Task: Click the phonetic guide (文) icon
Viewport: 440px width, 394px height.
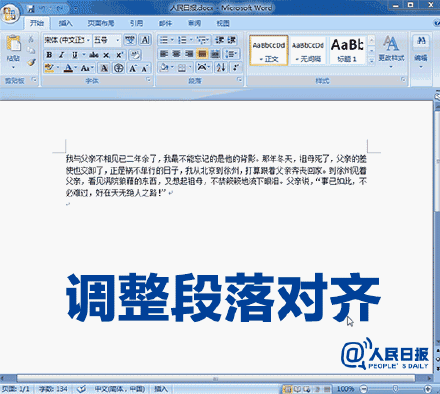Action: pyautogui.click(x=130, y=40)
